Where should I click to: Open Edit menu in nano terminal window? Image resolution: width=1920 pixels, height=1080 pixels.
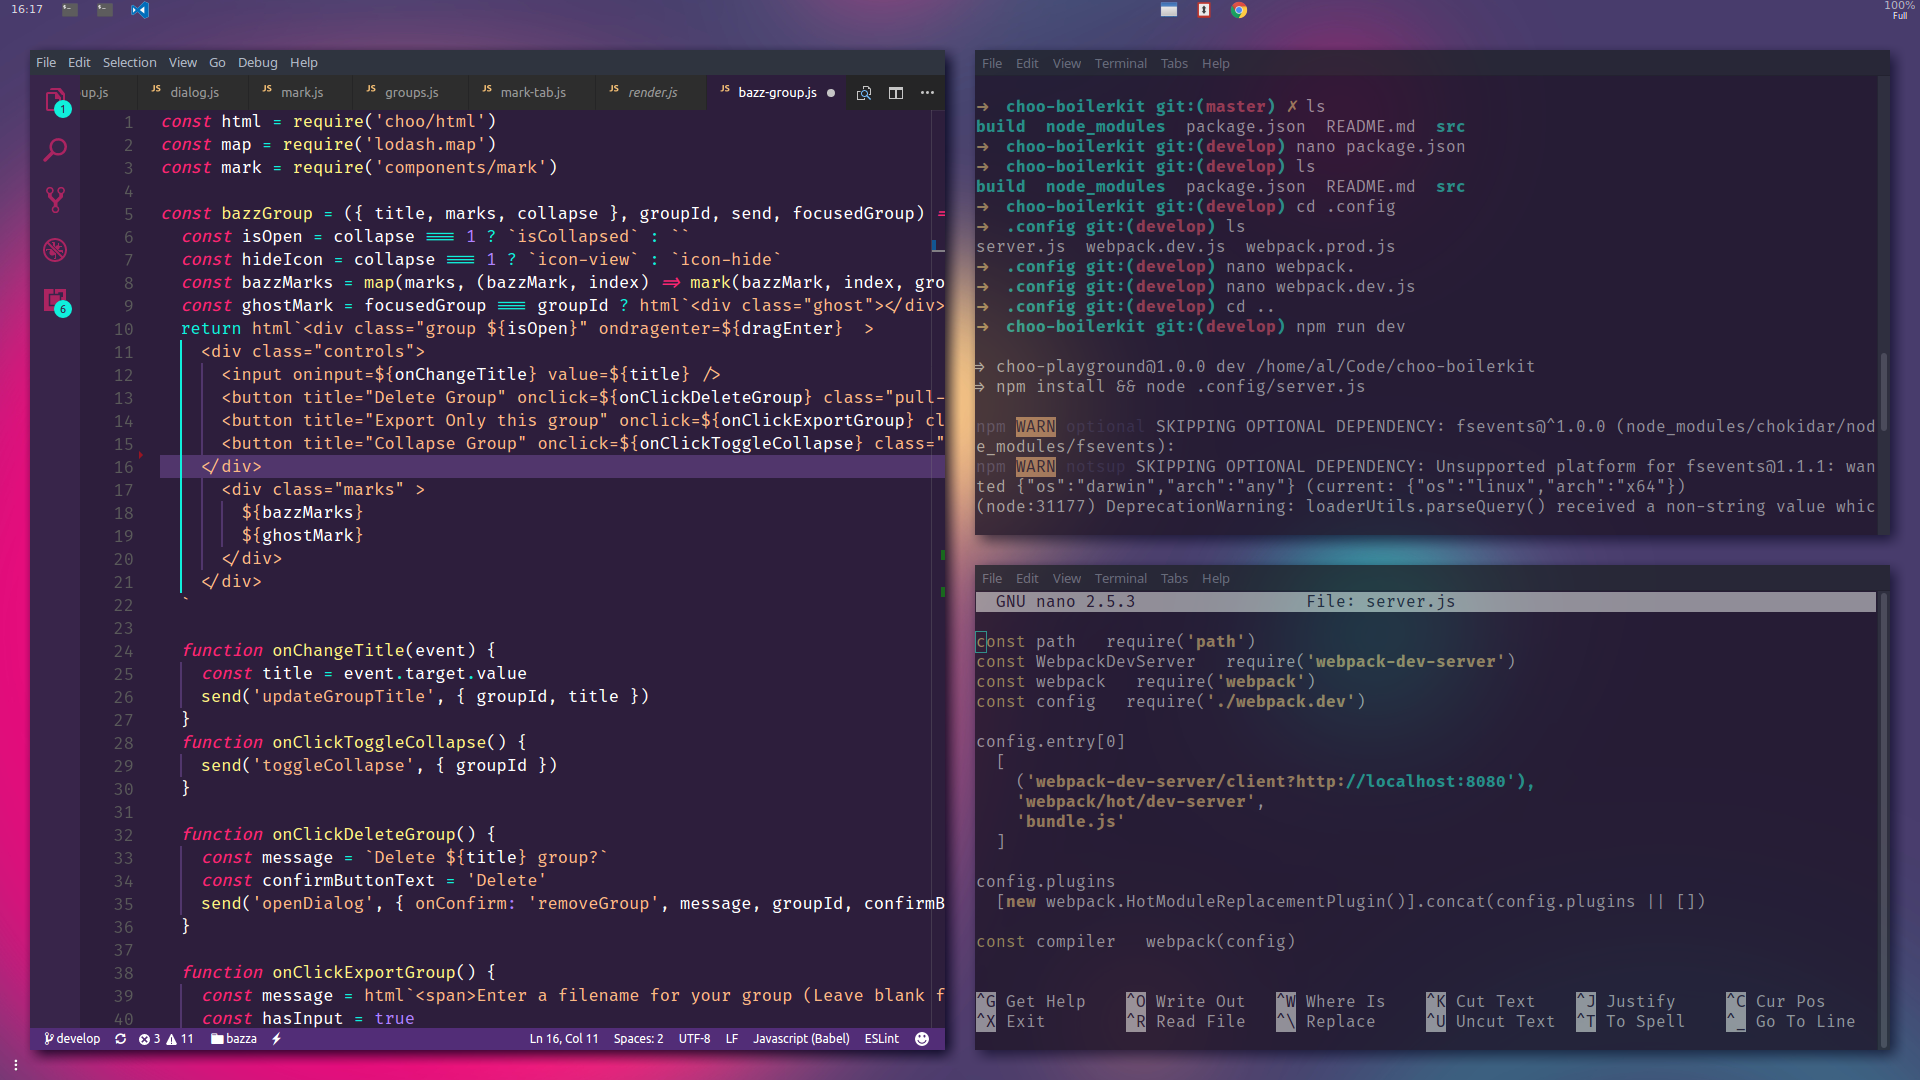click(x=1027, y=579)
